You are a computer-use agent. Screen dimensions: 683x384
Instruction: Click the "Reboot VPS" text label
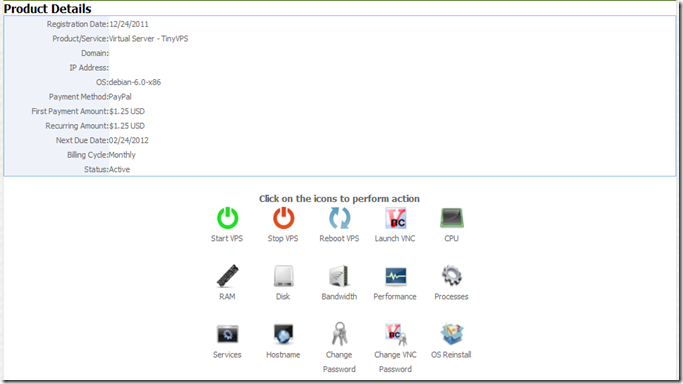tap(339, 239)
